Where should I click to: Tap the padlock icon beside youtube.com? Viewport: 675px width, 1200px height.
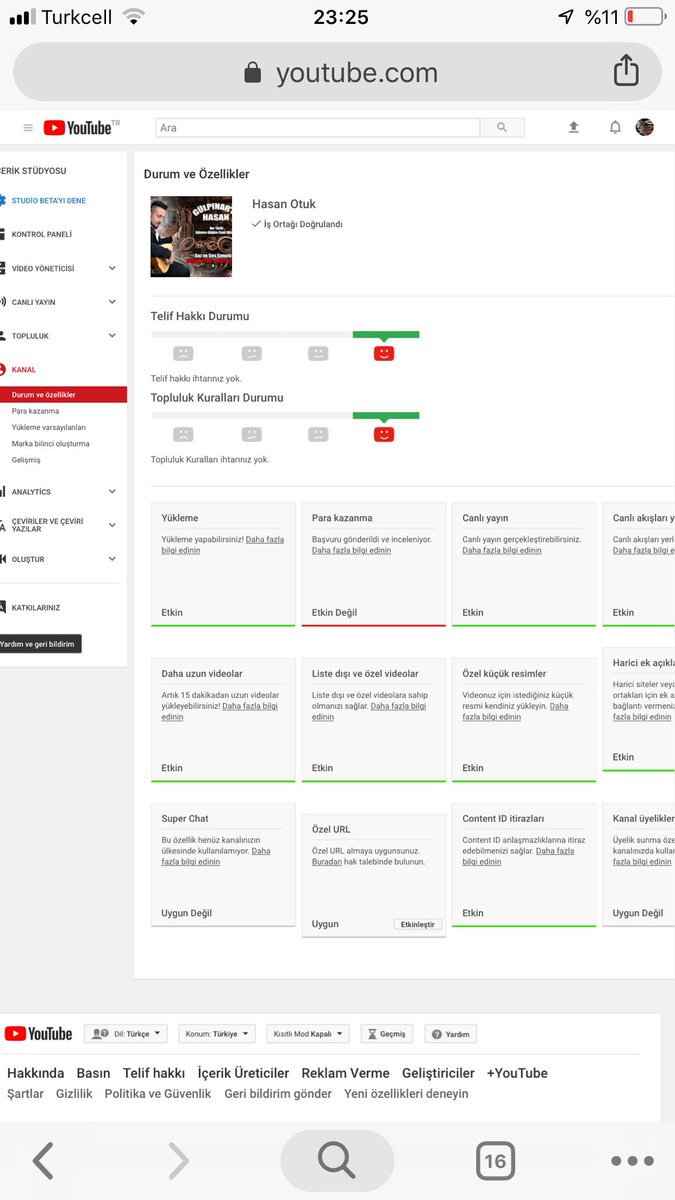pyautogui.click(x=253, y=73)
